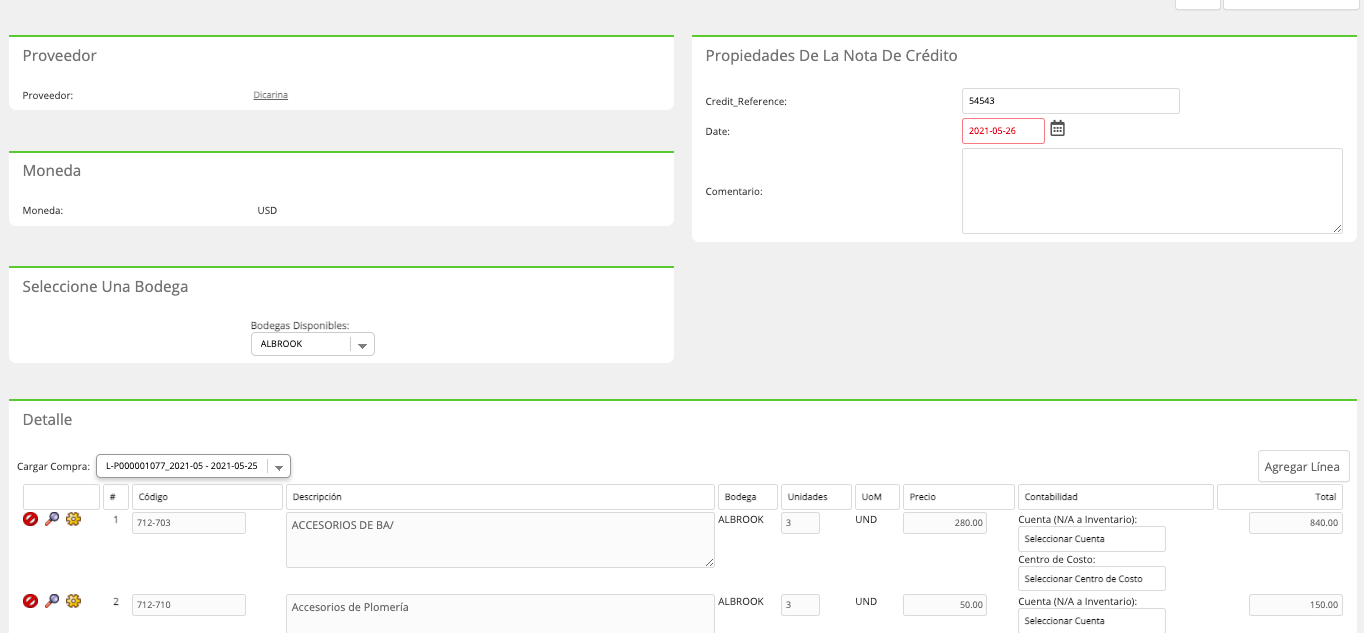The image size is (1364, 633).
Task: Click the Unidades column header
Action: click(x=816, y=497)
